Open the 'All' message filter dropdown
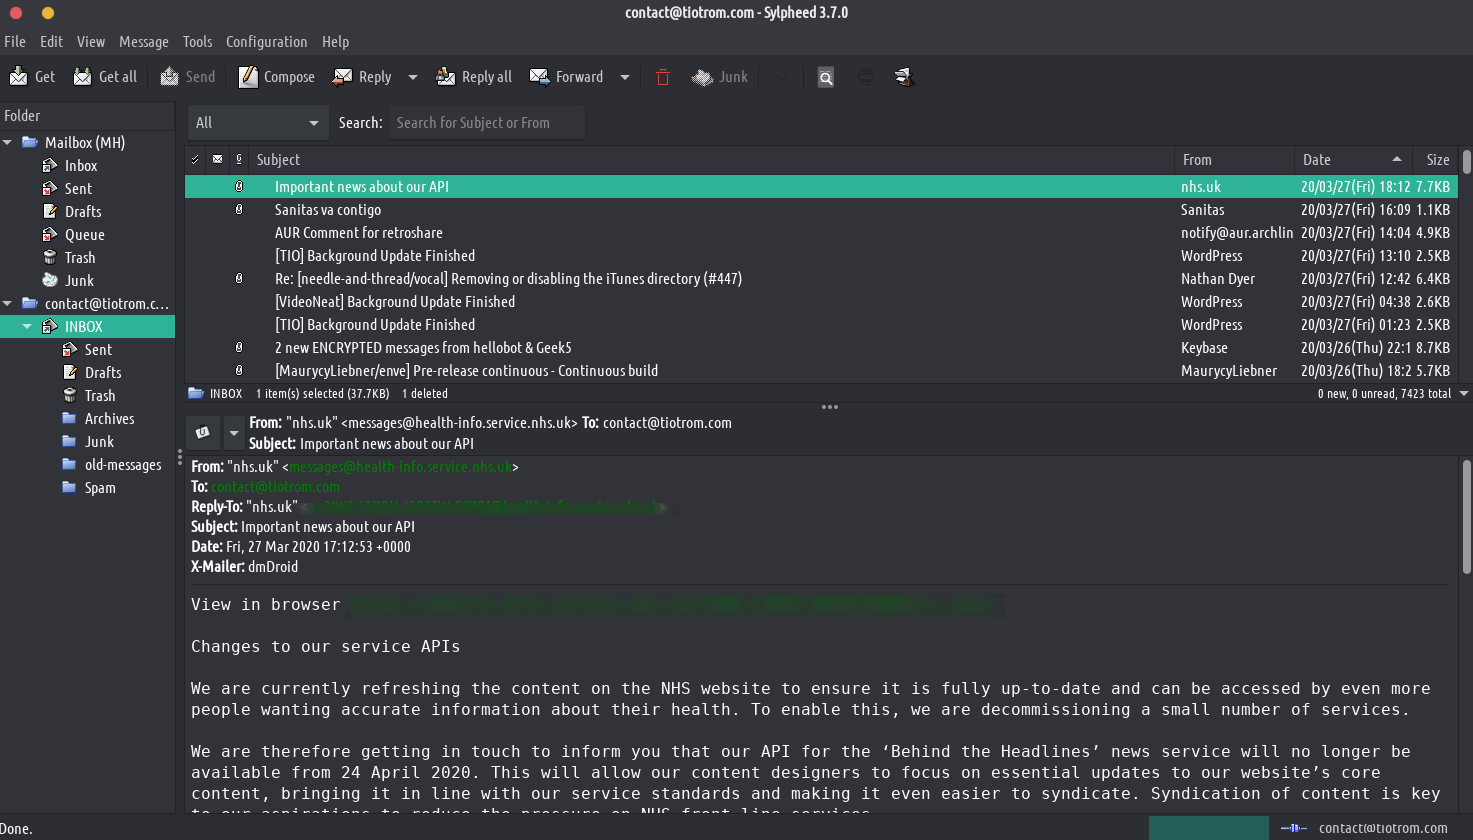Viewport: 1473px width, 840px height. (257, 123)
